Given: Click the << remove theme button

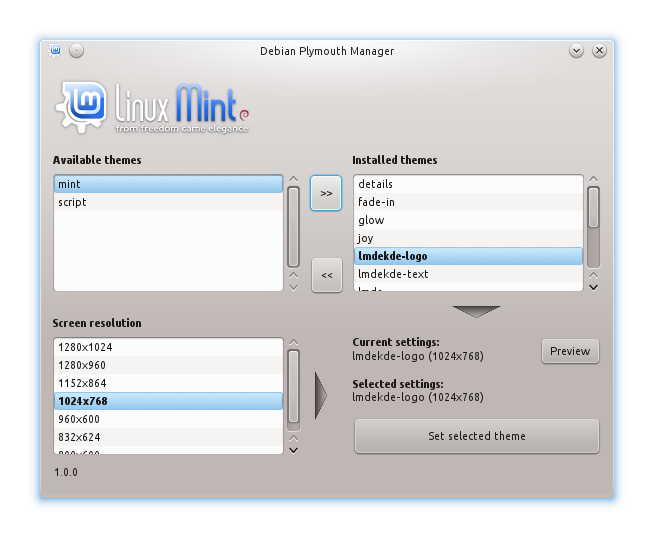Looking at the screenshot, I should (327, 275).
